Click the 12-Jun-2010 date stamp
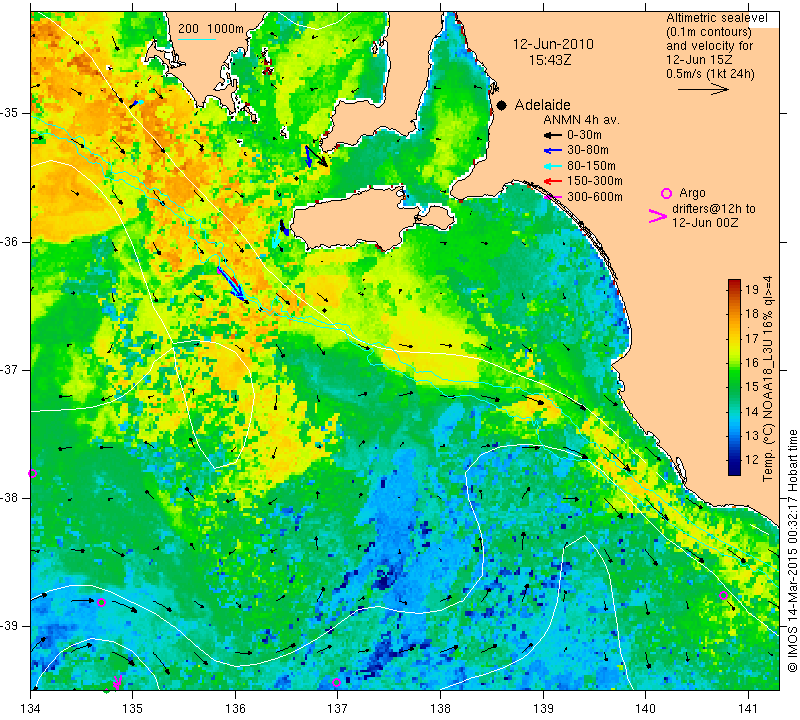The image size is (800, 720). pyautogui.click(x=553, y=44)
